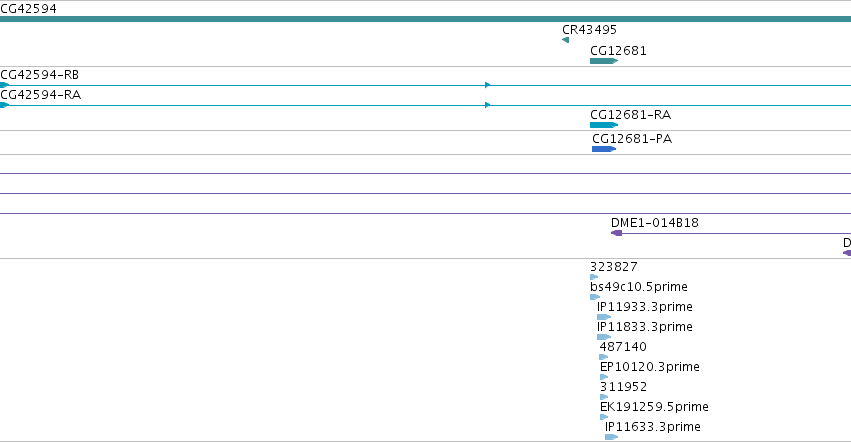Viewport: 851px width, 442px height.
Task: Select the 311952 label
Action: (624, 387)
